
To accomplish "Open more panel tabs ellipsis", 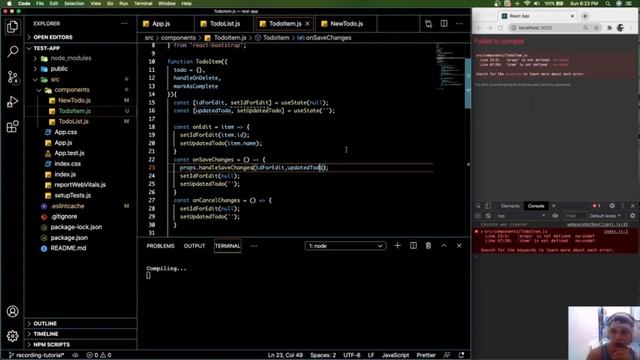I will point(254,246).
